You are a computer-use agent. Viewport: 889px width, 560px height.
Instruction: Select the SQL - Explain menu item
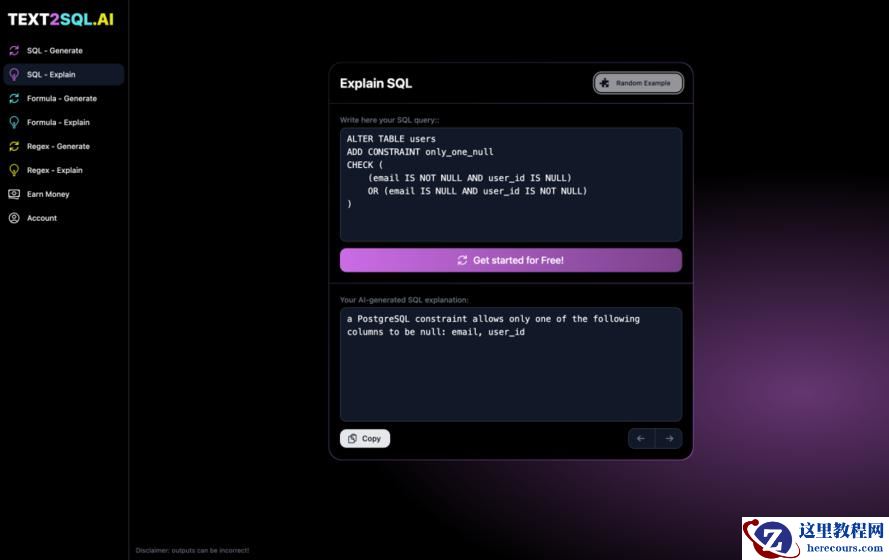64,74
